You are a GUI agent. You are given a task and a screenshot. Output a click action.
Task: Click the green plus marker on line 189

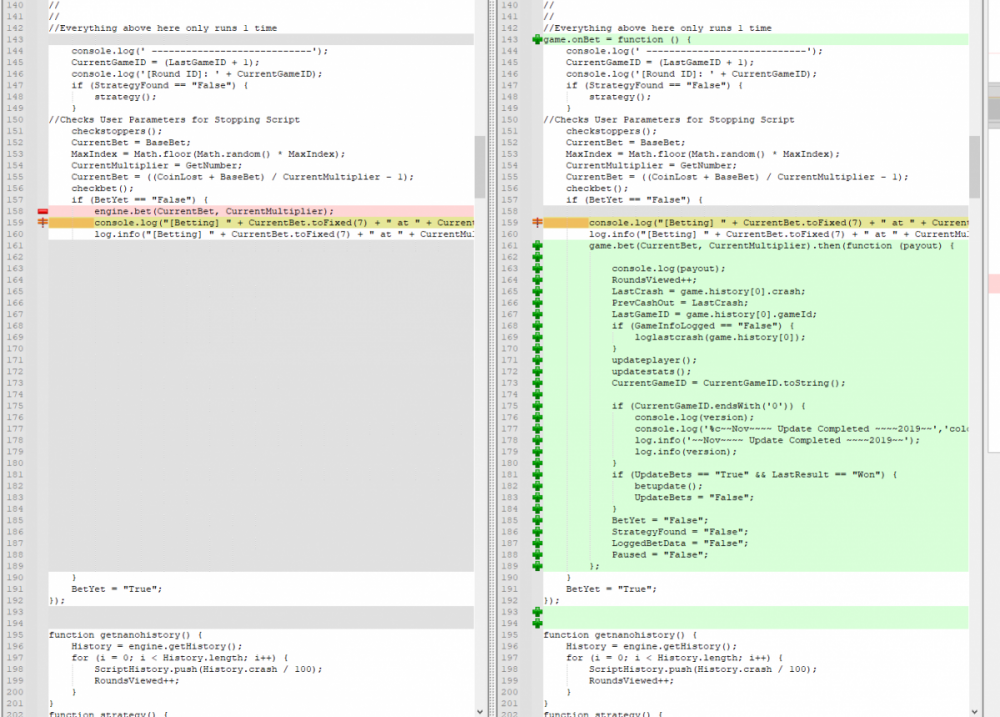pos(538,567)
